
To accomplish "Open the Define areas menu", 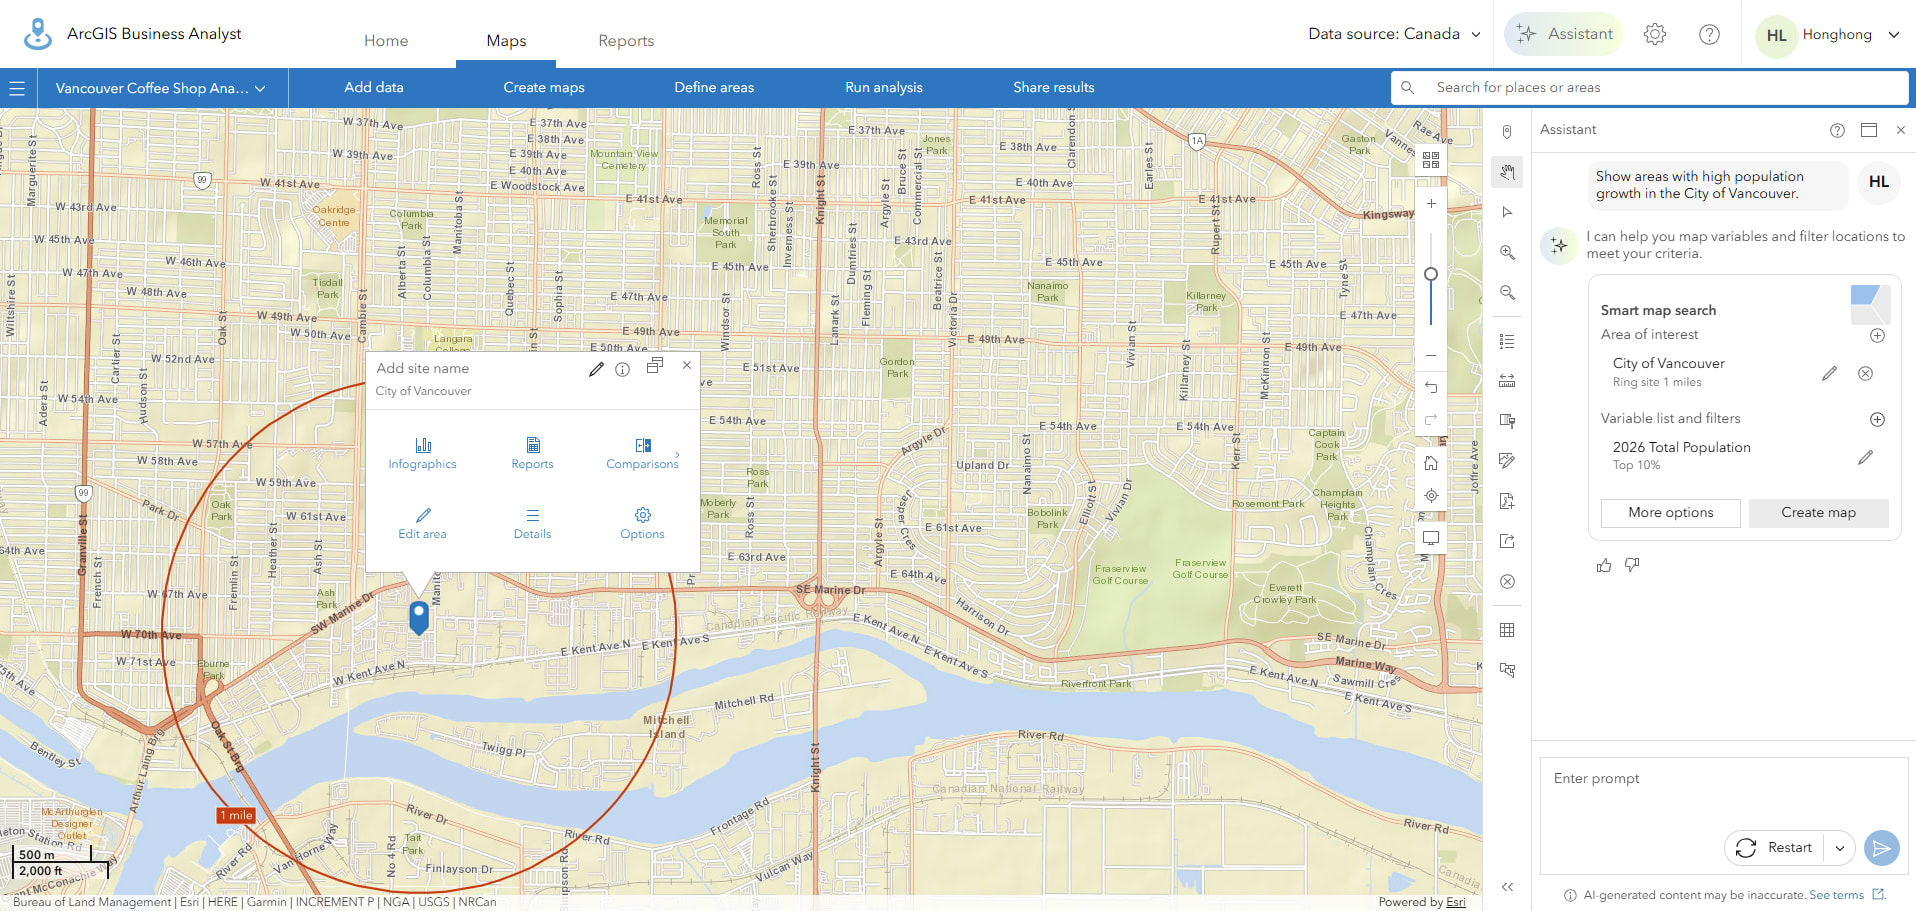I will click(714, 88).
